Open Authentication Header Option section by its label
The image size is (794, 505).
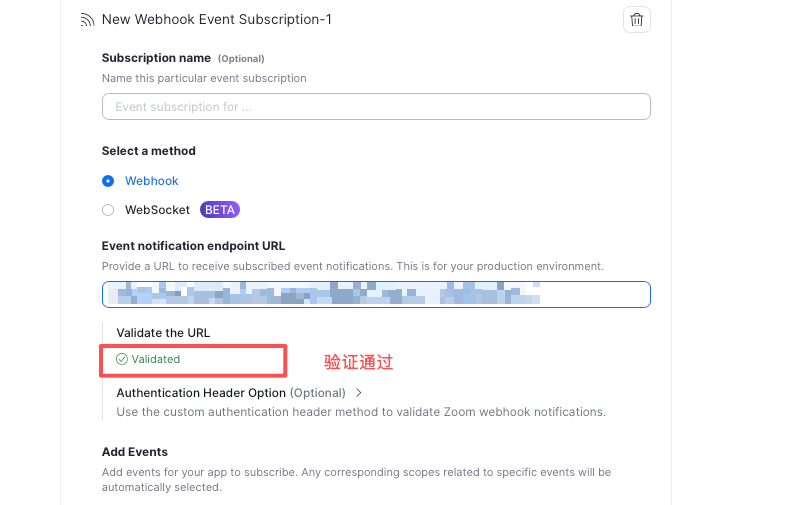click(x=201, y=393)
